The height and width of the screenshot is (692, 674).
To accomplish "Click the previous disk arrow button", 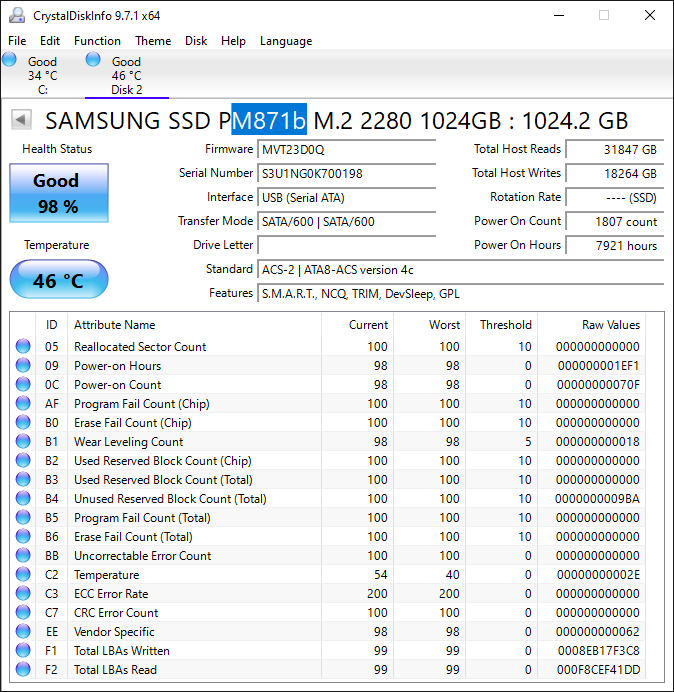I will click(21, 120).
